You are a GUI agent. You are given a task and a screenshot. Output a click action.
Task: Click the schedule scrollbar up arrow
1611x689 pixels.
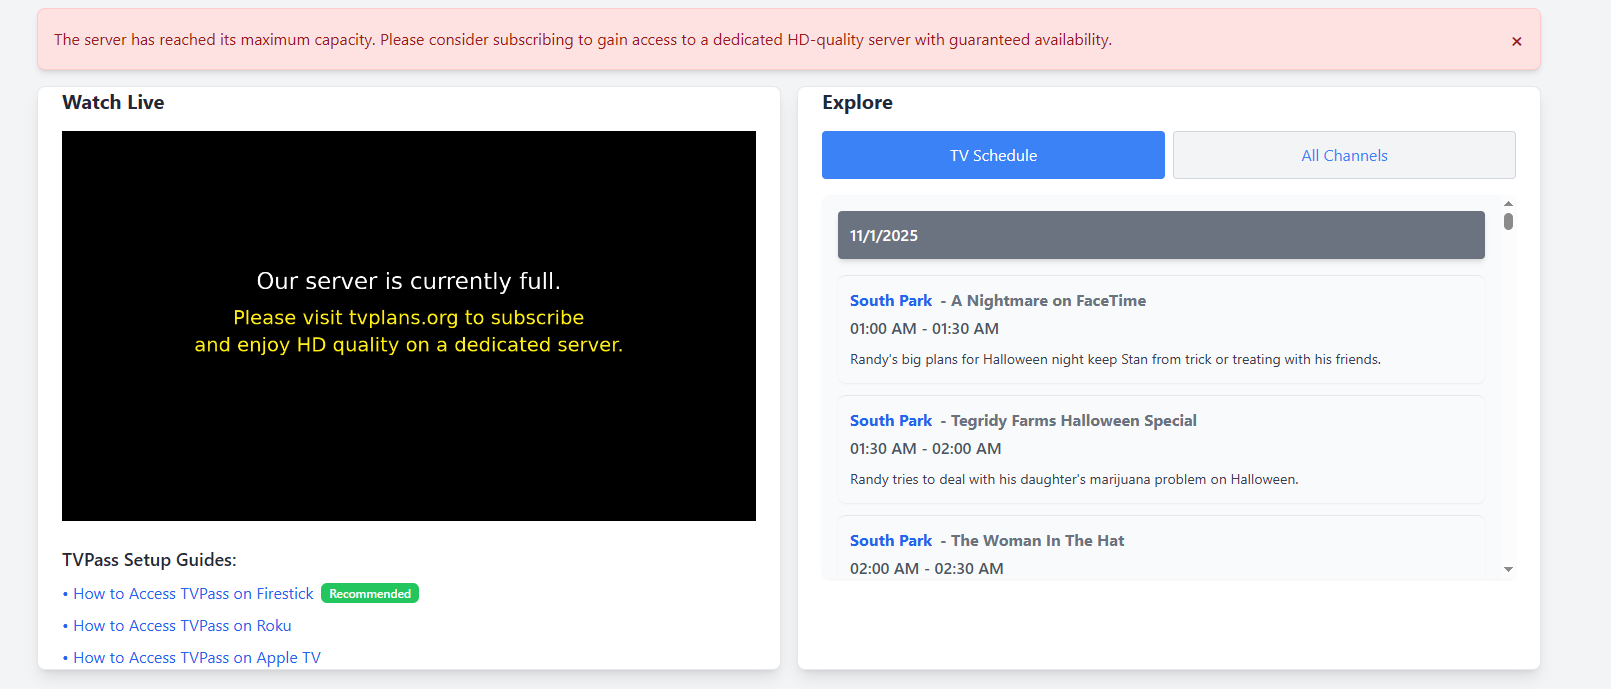click(1508, 203)
